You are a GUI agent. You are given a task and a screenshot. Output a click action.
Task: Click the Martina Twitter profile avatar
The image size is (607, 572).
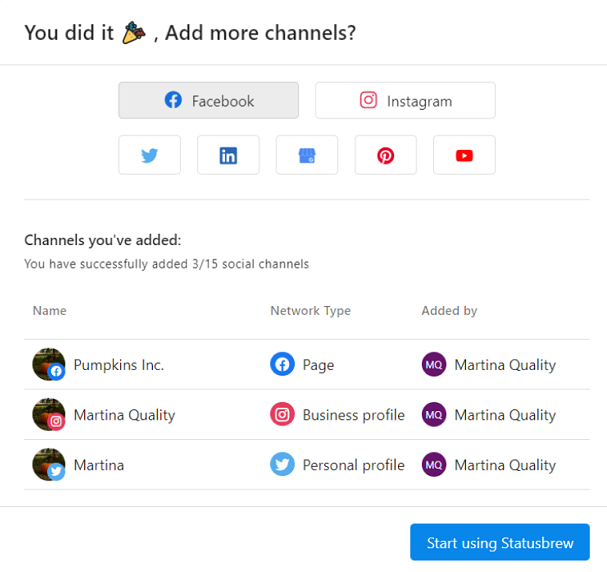[x=48, y=464]
